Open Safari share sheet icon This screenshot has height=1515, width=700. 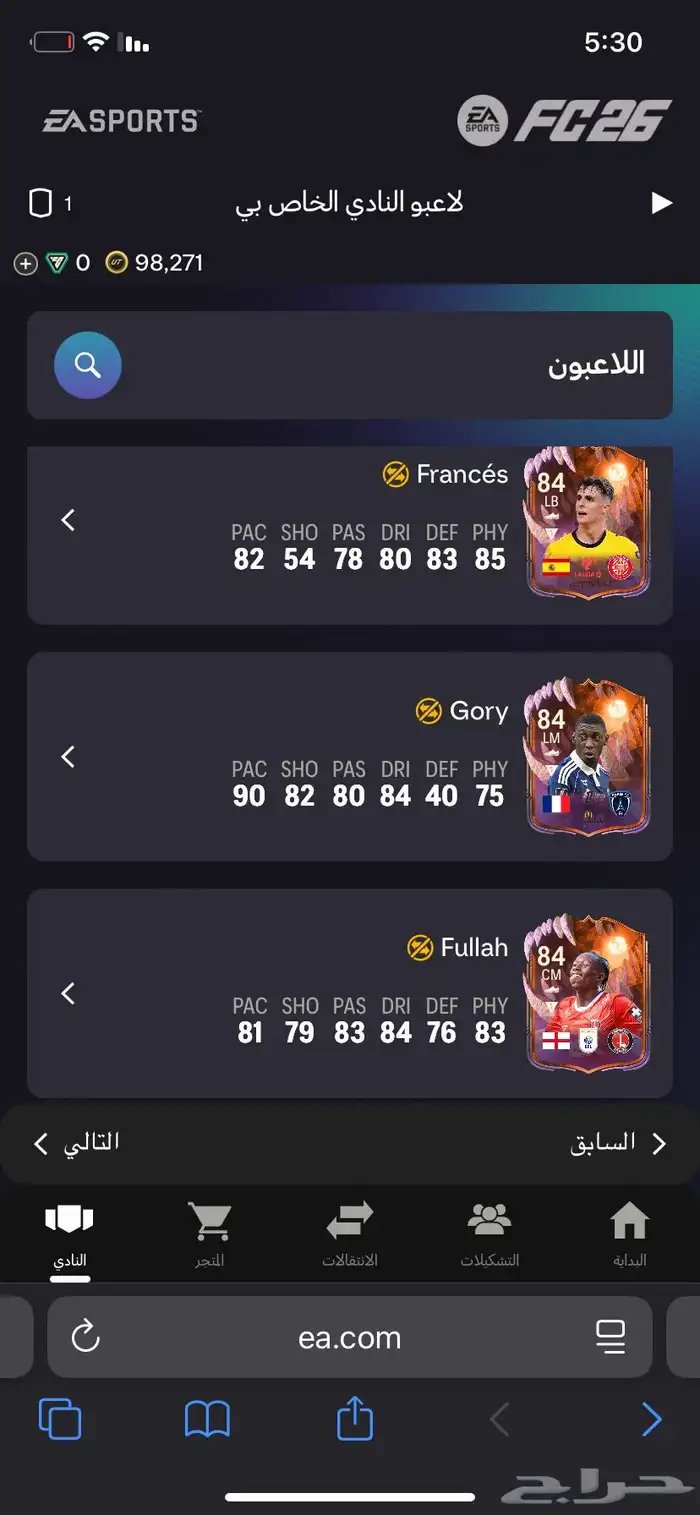(x=355, y=1418)
